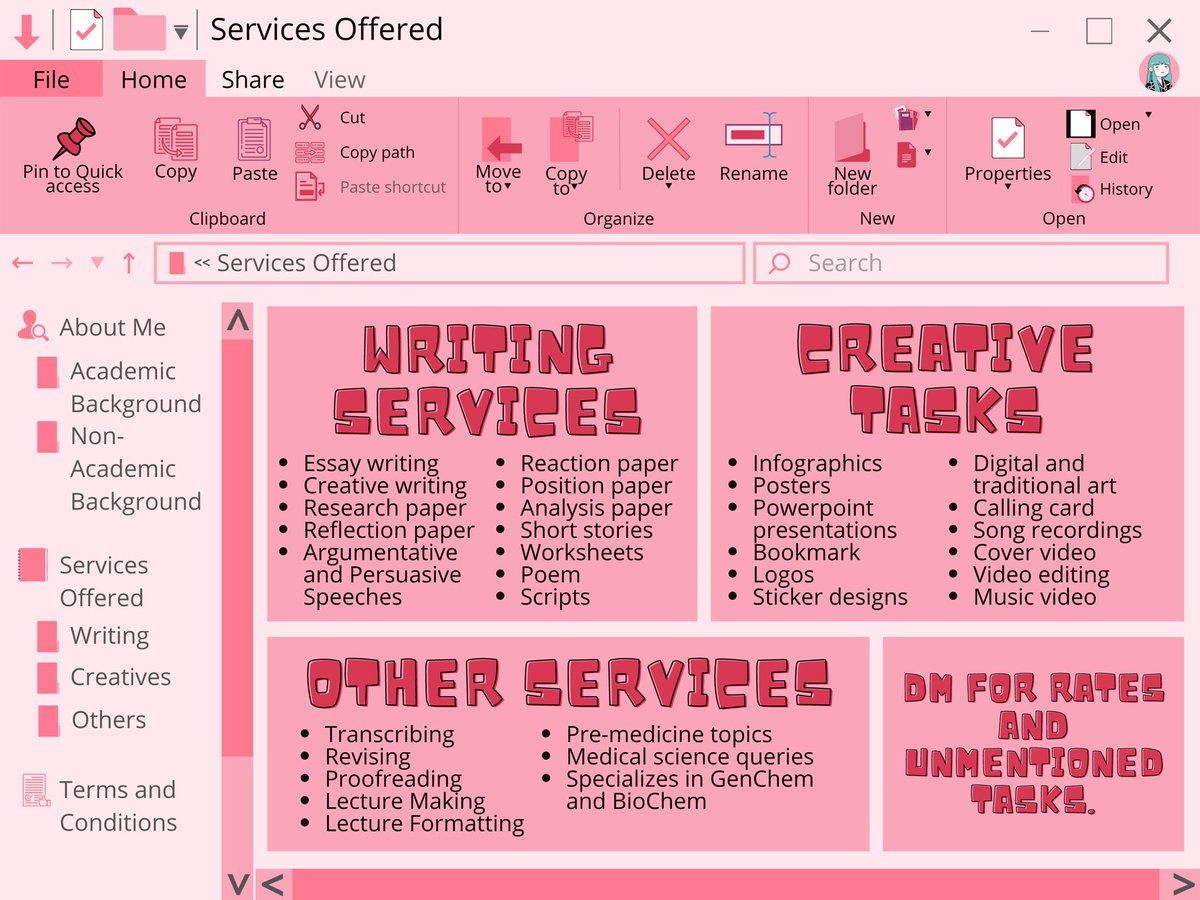Click the vertical scrollbar thumb in sidebar

(x=238, y=548)
